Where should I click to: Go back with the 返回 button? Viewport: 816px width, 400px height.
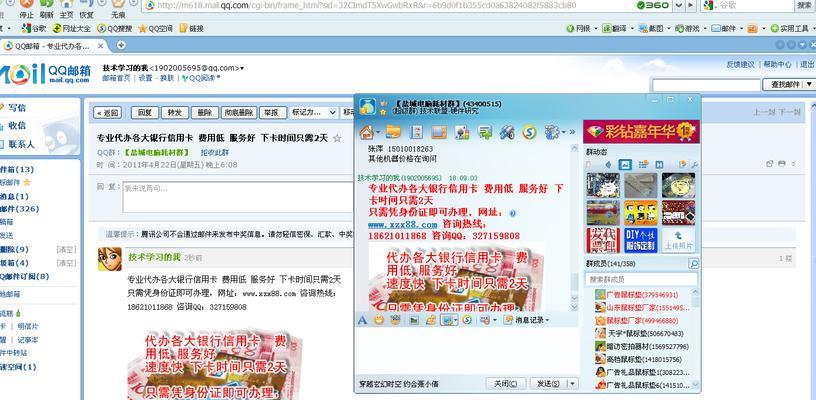[107, 112]
